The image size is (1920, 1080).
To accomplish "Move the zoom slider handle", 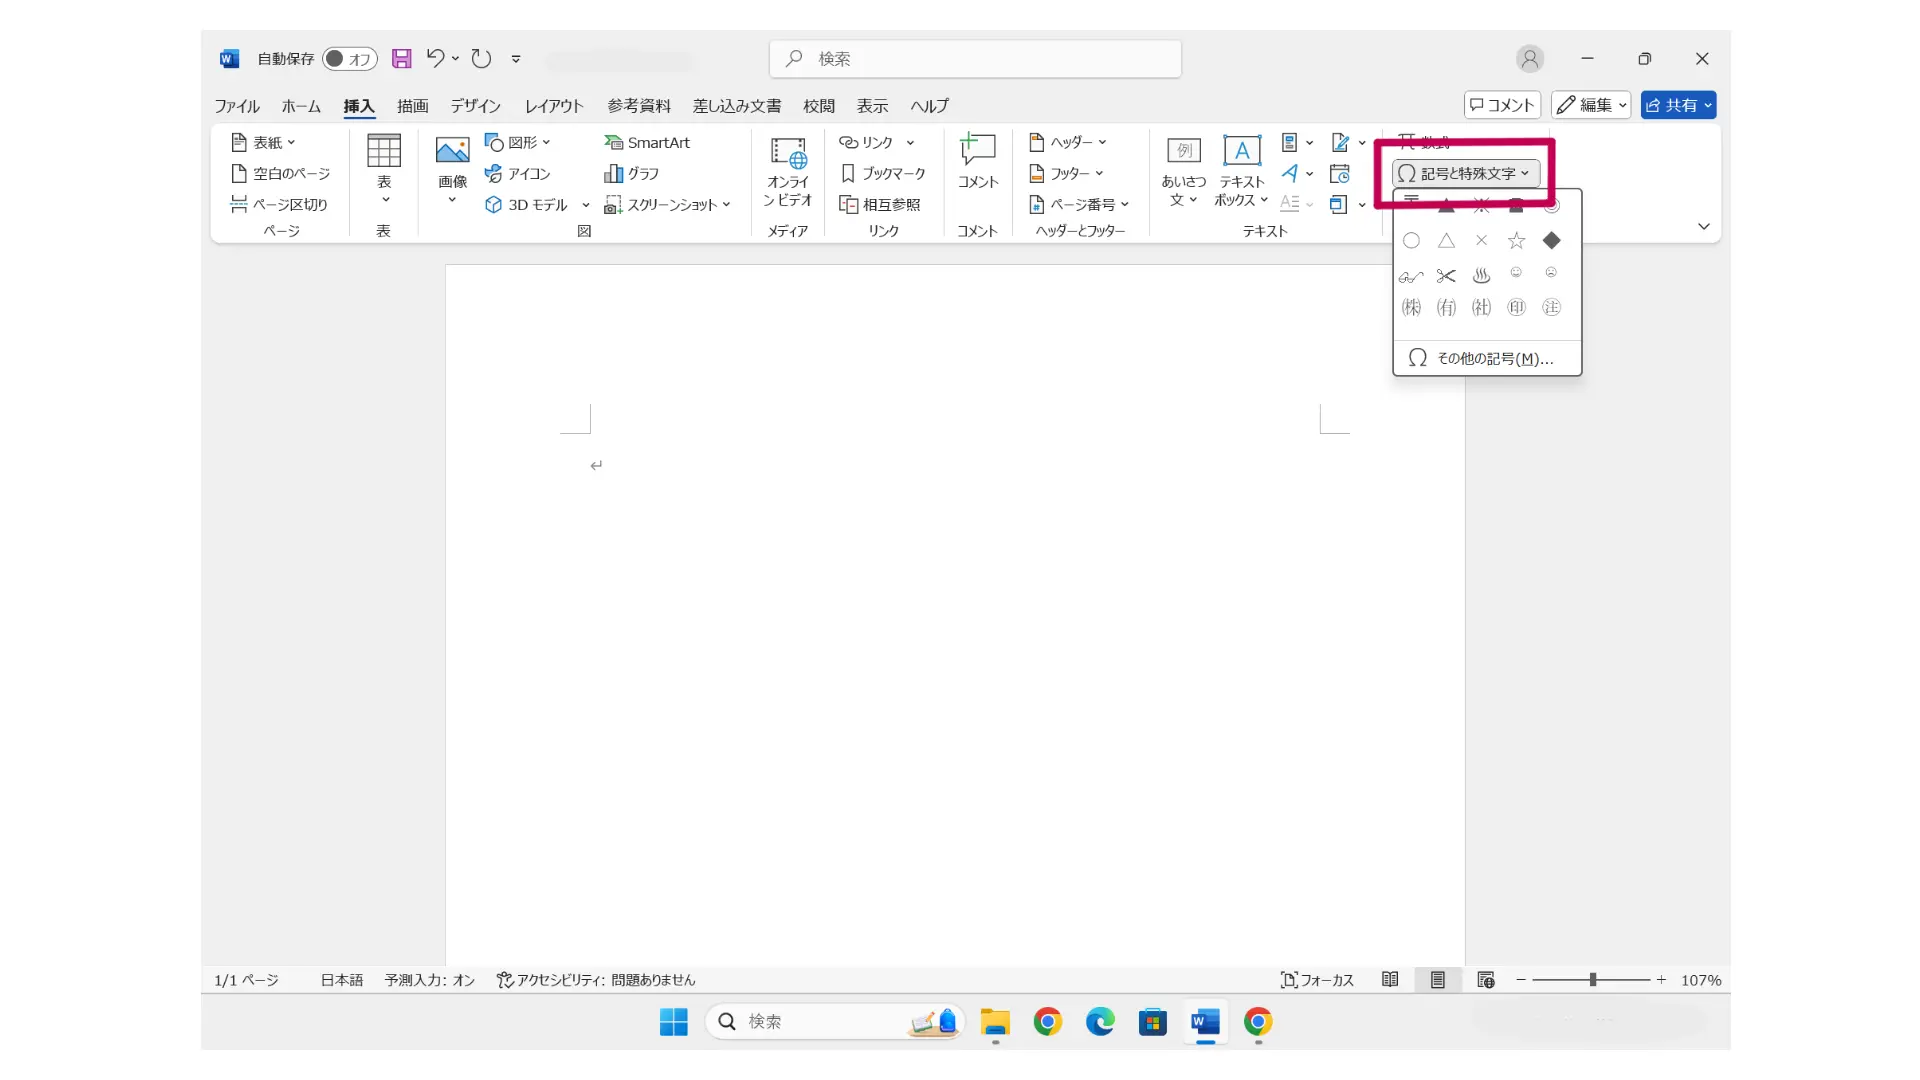I will tap(1592, 980).
